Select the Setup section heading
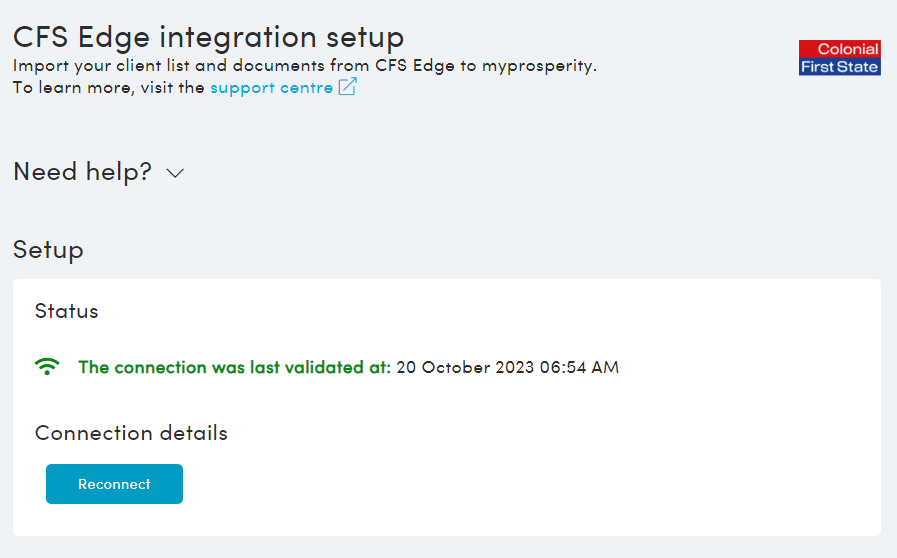Viewport: 897px width, 558px height. [48, 249]
